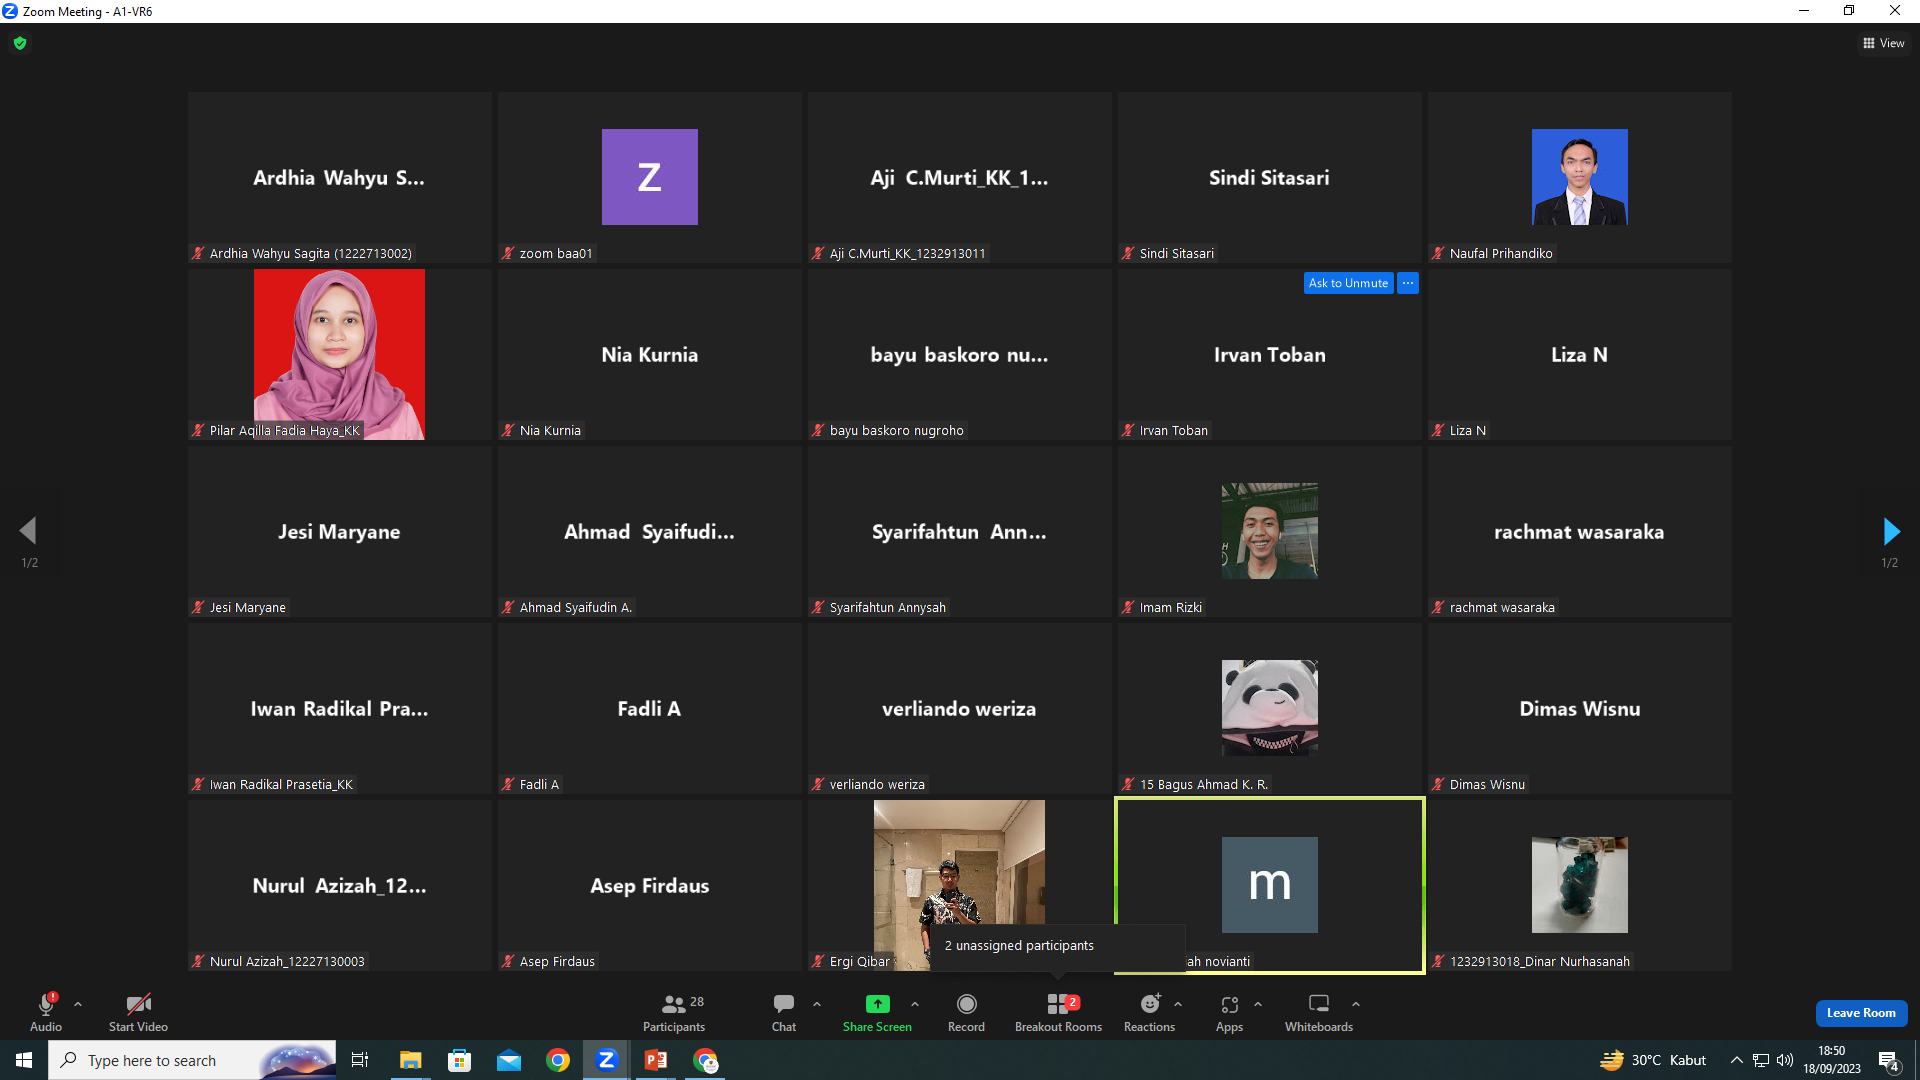Open File Explorer from the taskbar
The image size is (1920, 1080).
(410, 1060)
